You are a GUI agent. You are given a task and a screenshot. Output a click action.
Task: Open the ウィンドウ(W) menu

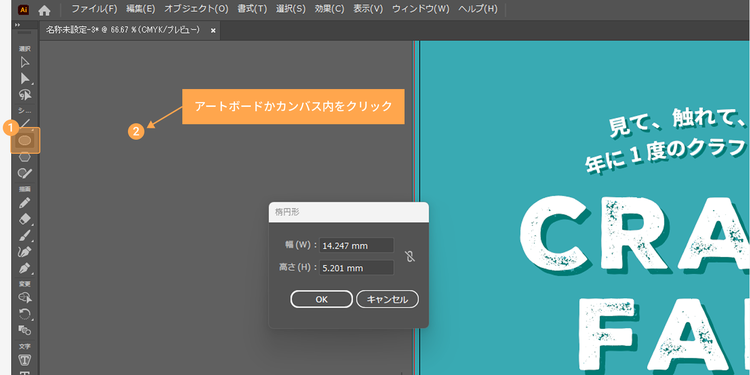coord(421,9)
